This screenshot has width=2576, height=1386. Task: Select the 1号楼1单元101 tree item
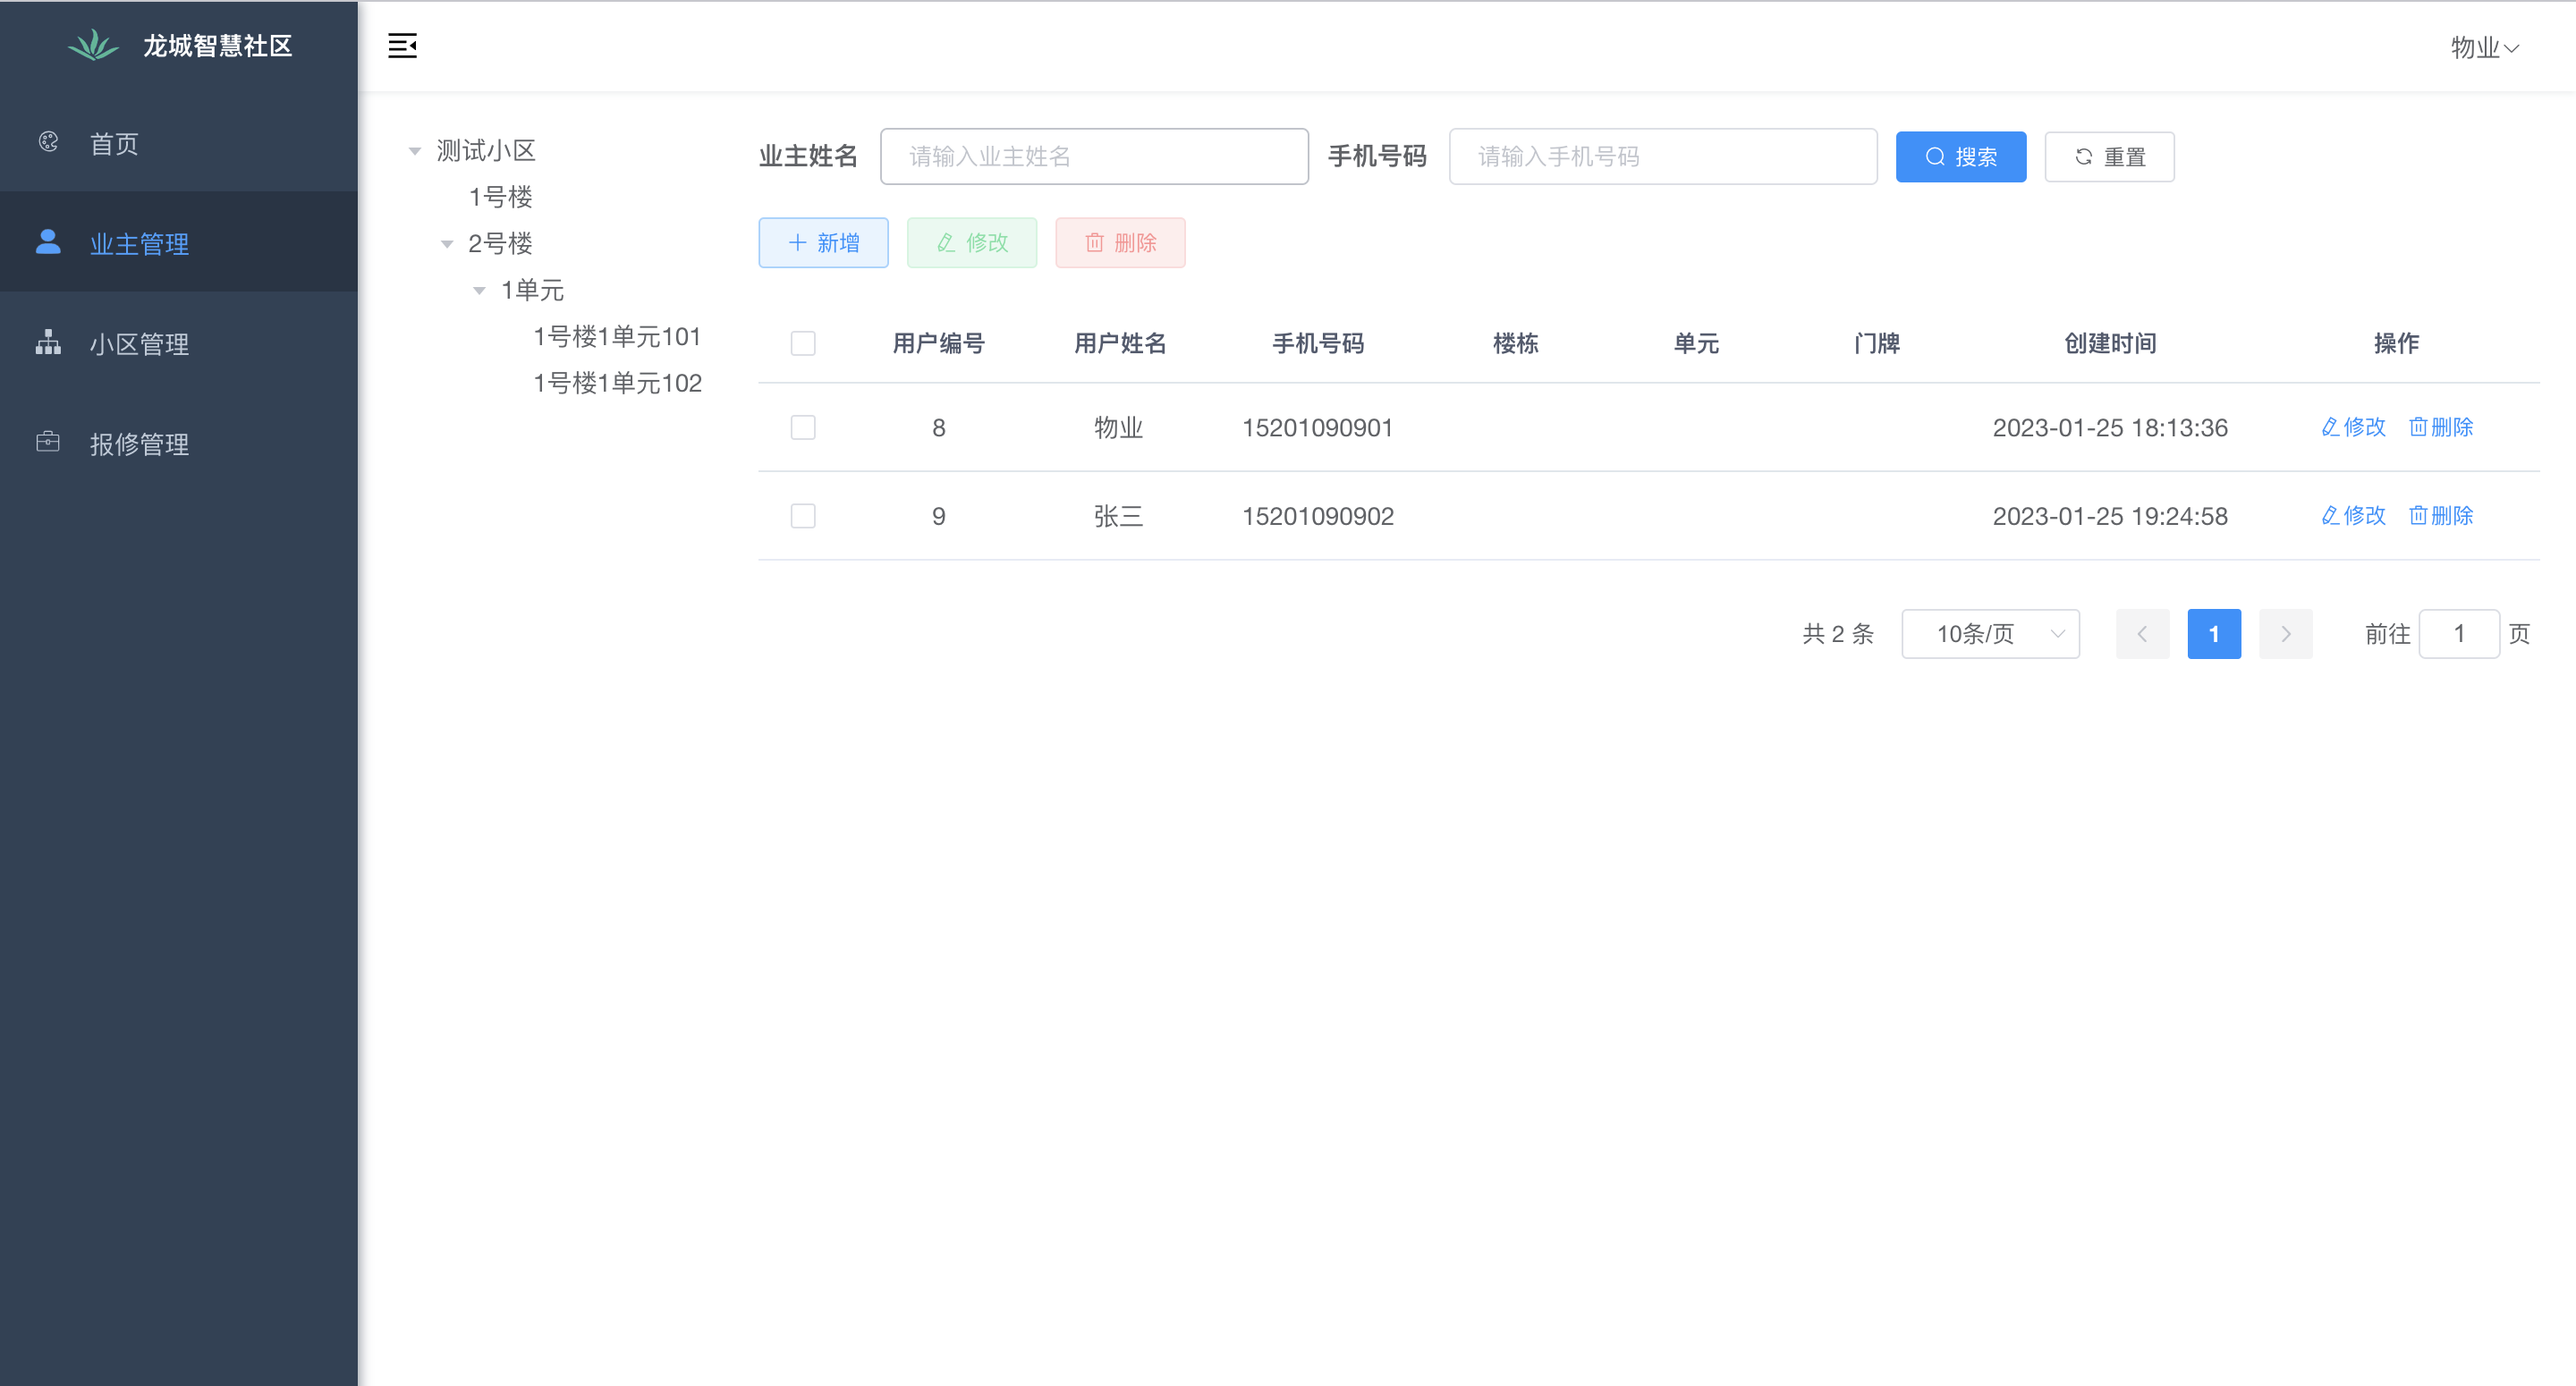coord(617,337)
